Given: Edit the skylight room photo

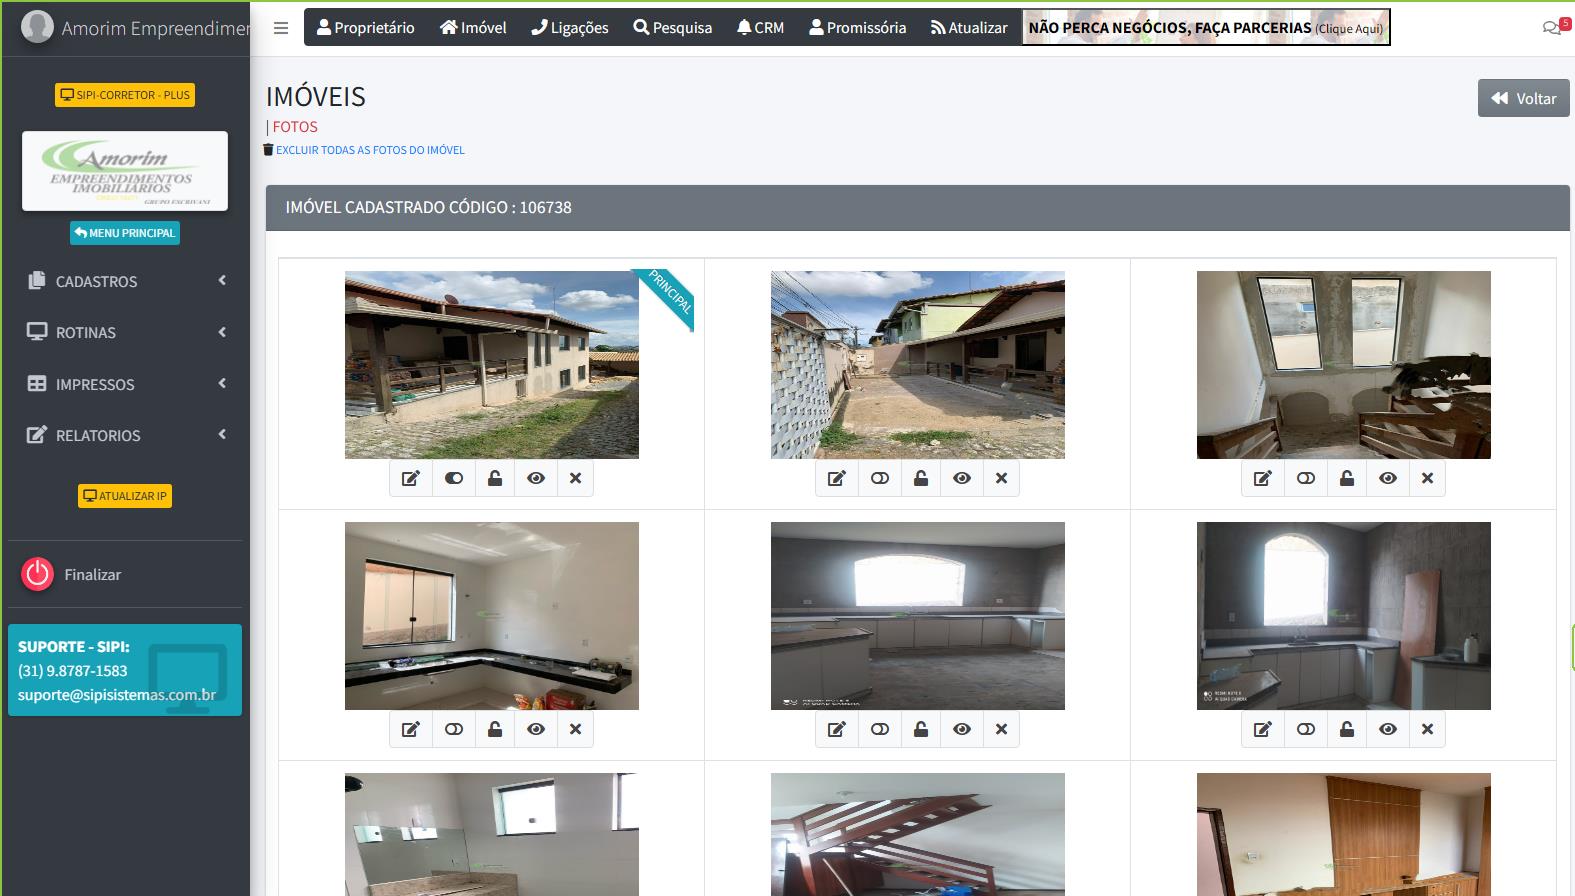Looking at the screenshot, I should tap(1262, 478).
